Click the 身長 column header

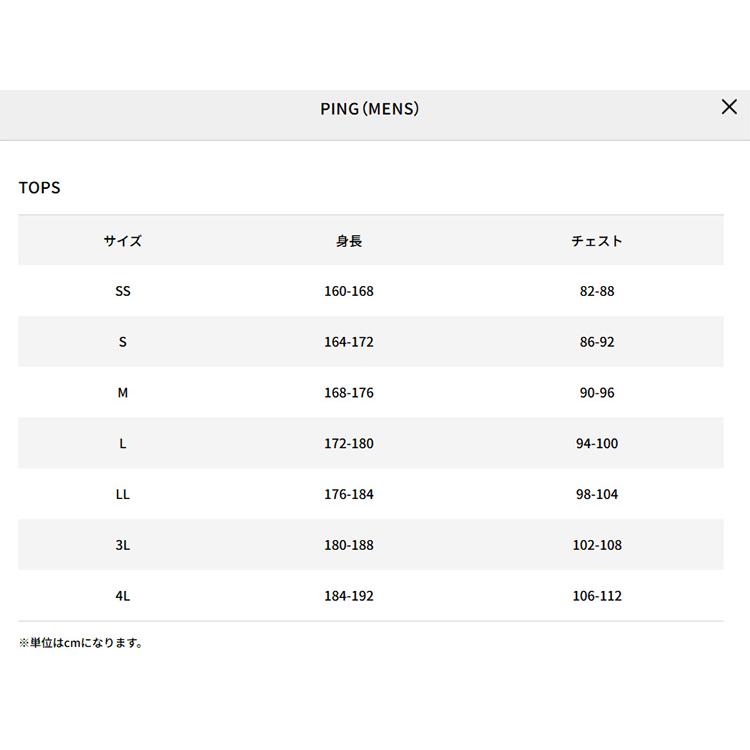349,241
